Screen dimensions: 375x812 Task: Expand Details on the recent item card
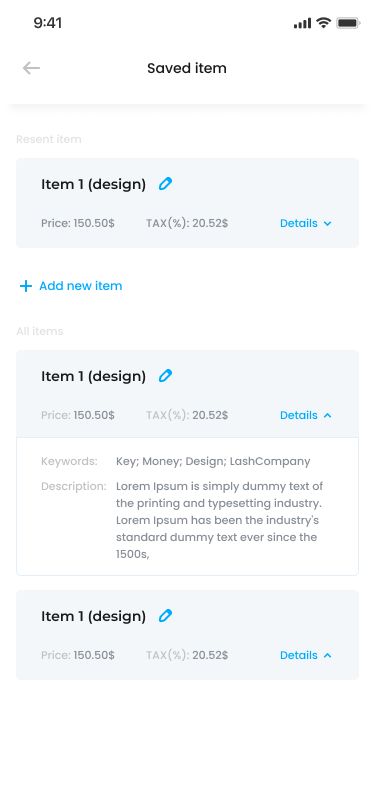click(x=306, y=223)
